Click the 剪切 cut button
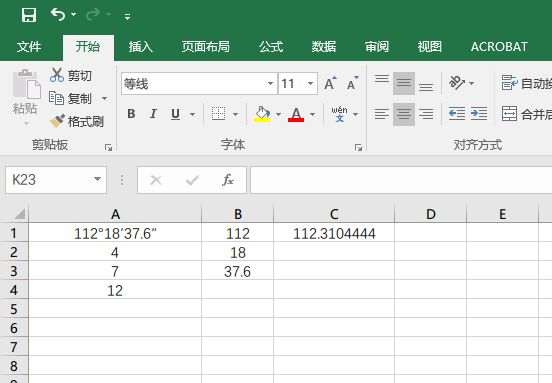 (x=71, y=75)
